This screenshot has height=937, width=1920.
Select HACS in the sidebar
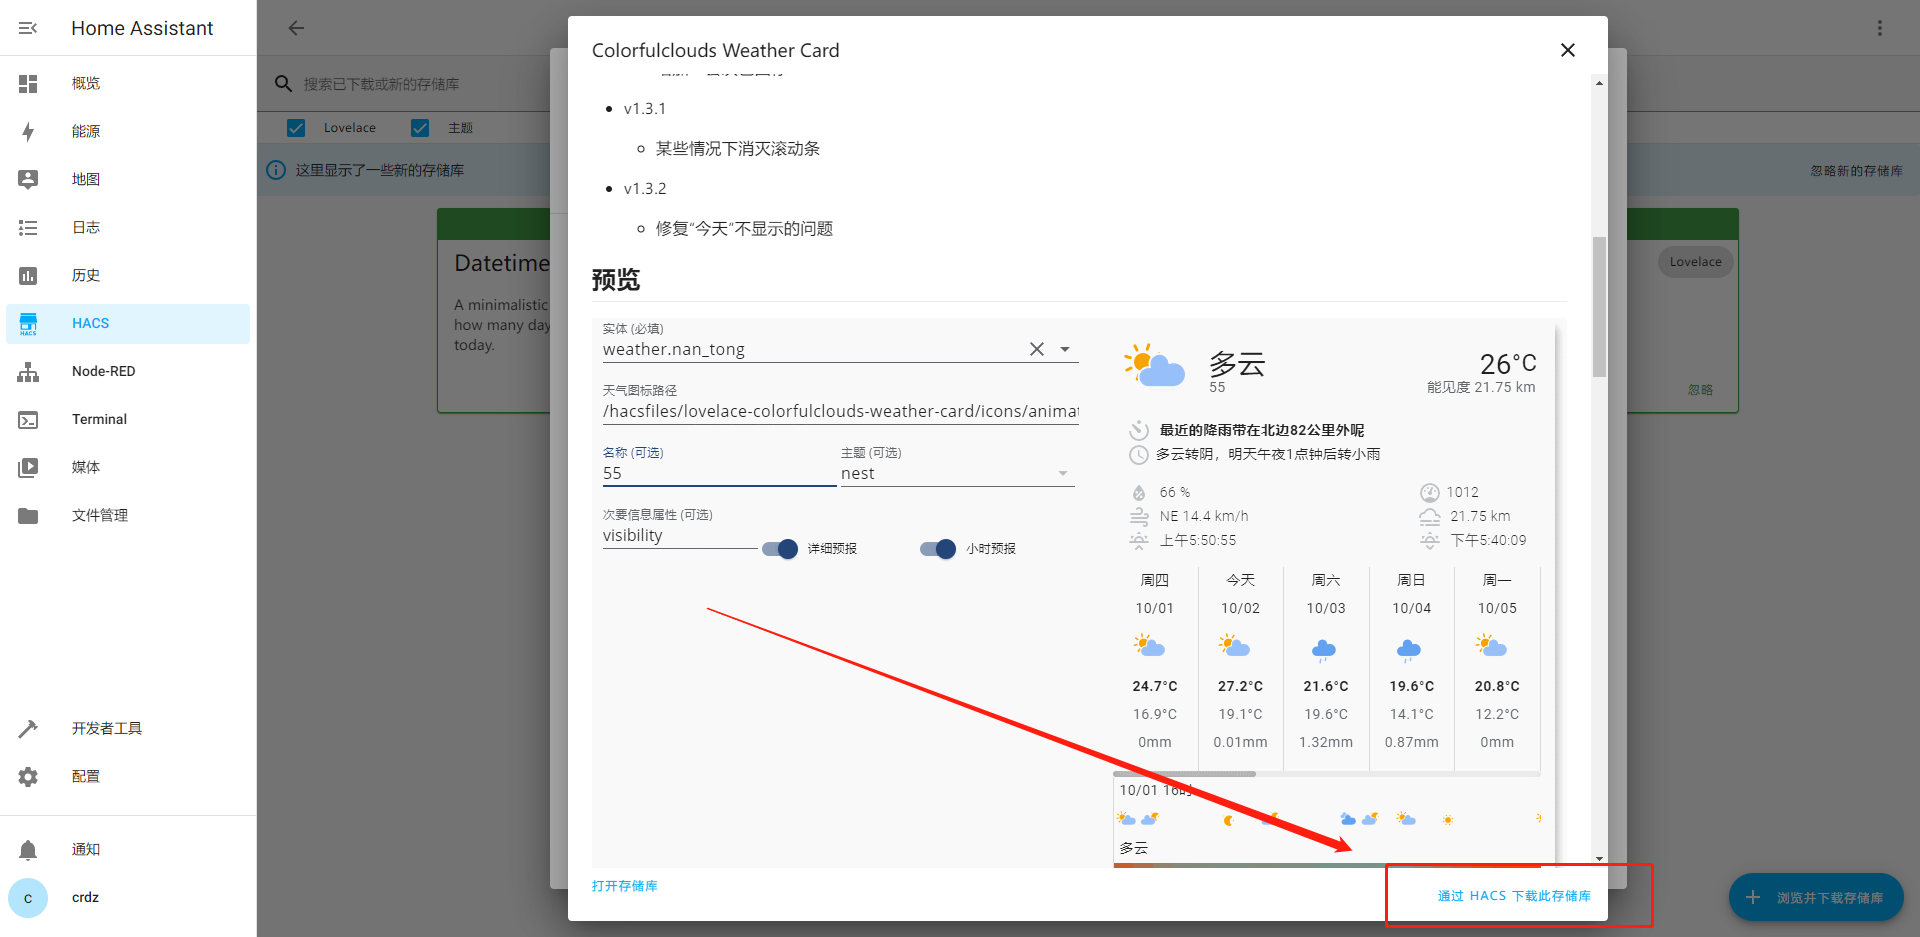[x=90, y=323]
